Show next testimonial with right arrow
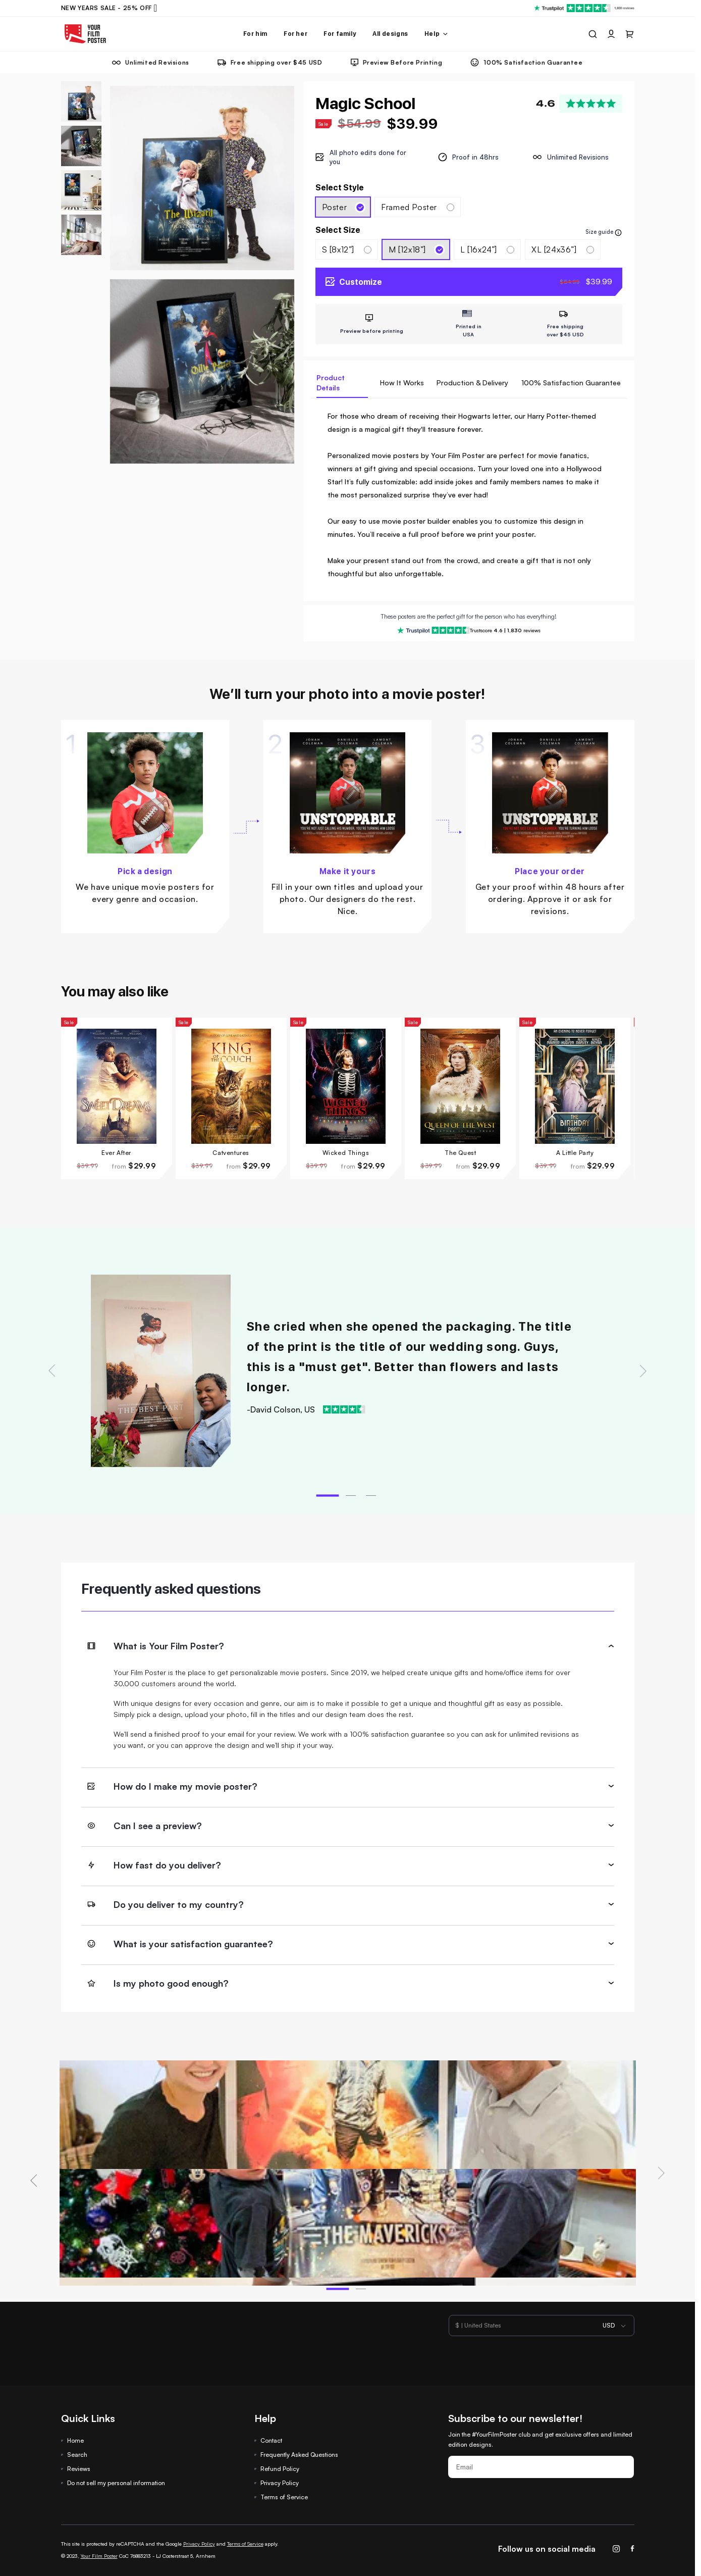Screen dimensions: 701x2576 tap(643, 1371)
